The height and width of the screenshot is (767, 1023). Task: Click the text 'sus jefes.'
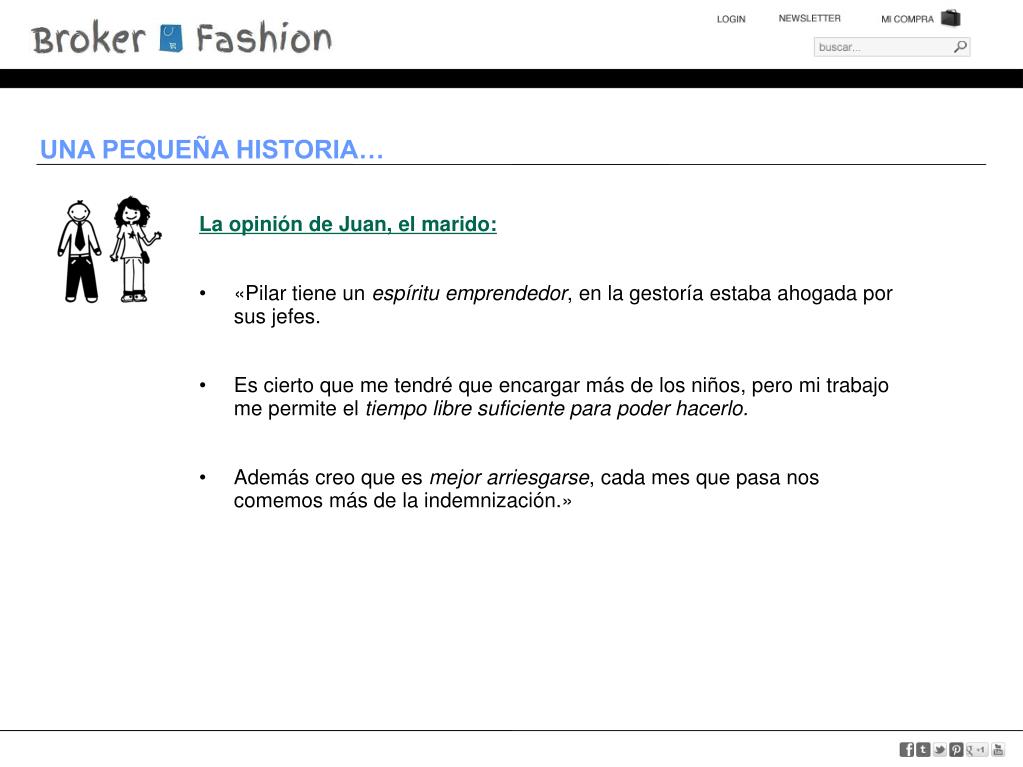click(x=277, y=317)
